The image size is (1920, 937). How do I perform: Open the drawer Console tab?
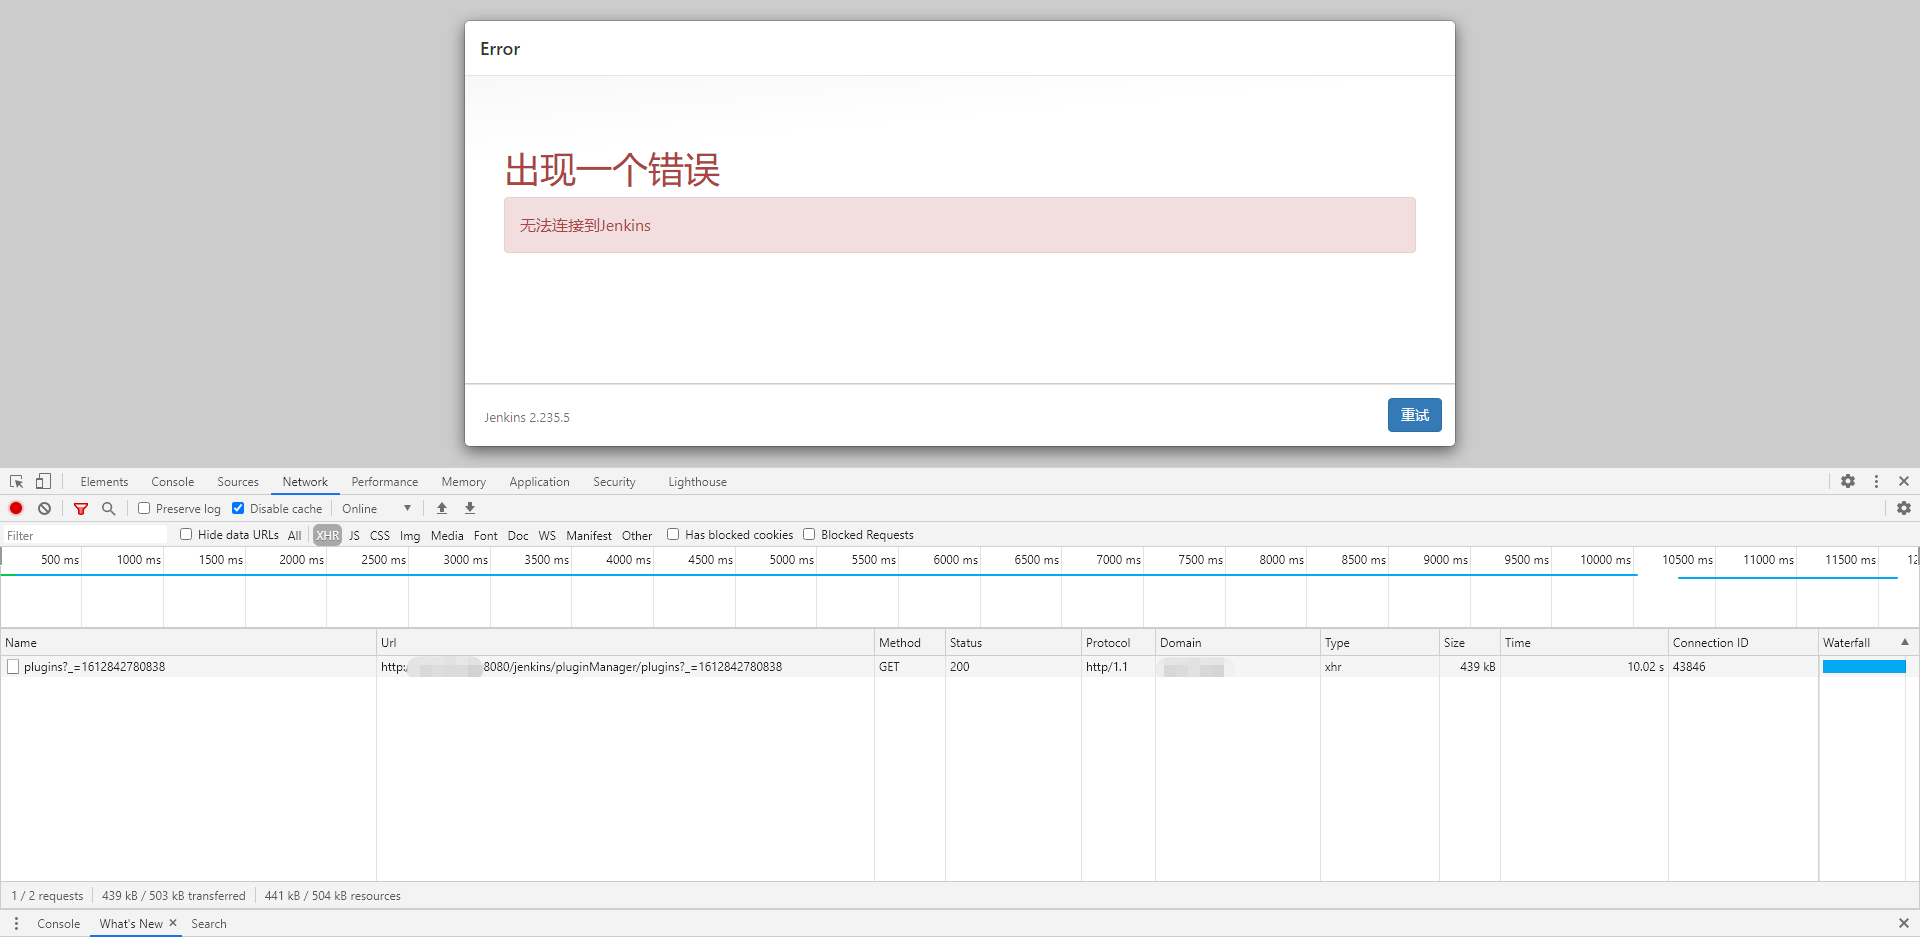[x=58, y=923]
